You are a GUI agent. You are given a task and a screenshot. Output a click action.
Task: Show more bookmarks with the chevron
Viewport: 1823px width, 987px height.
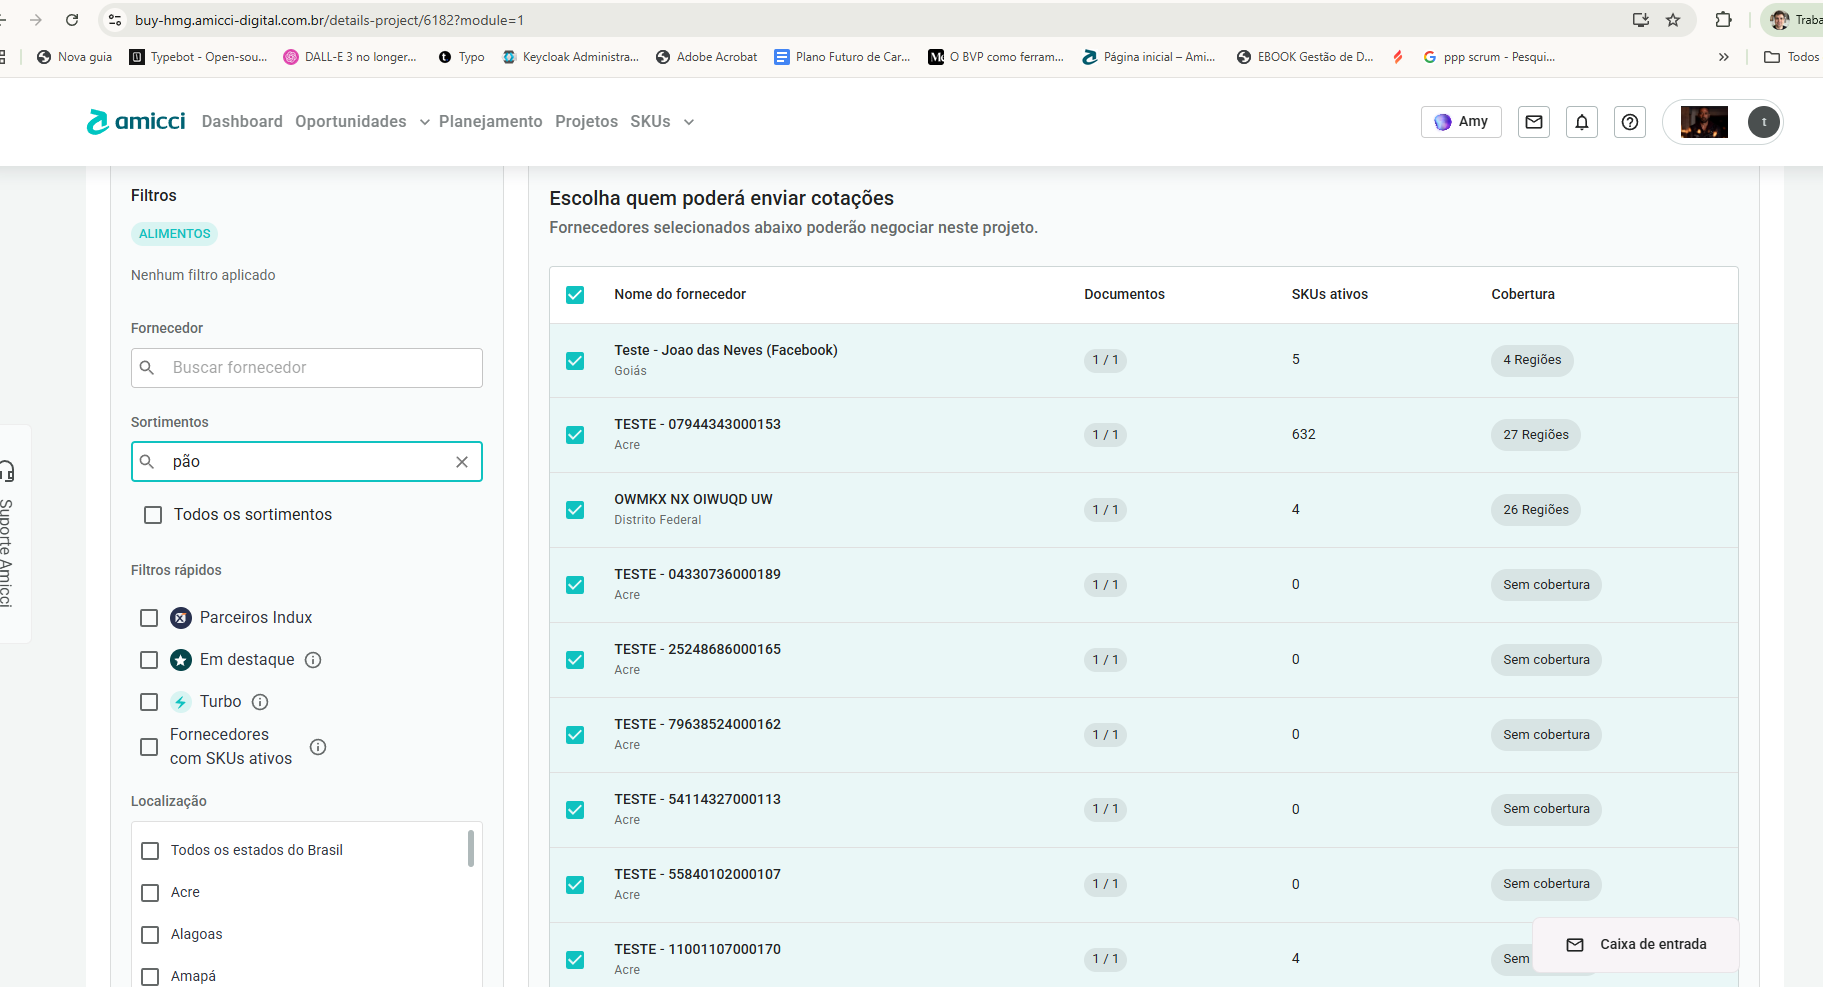pyautogui.click(x=1723, y=57)
